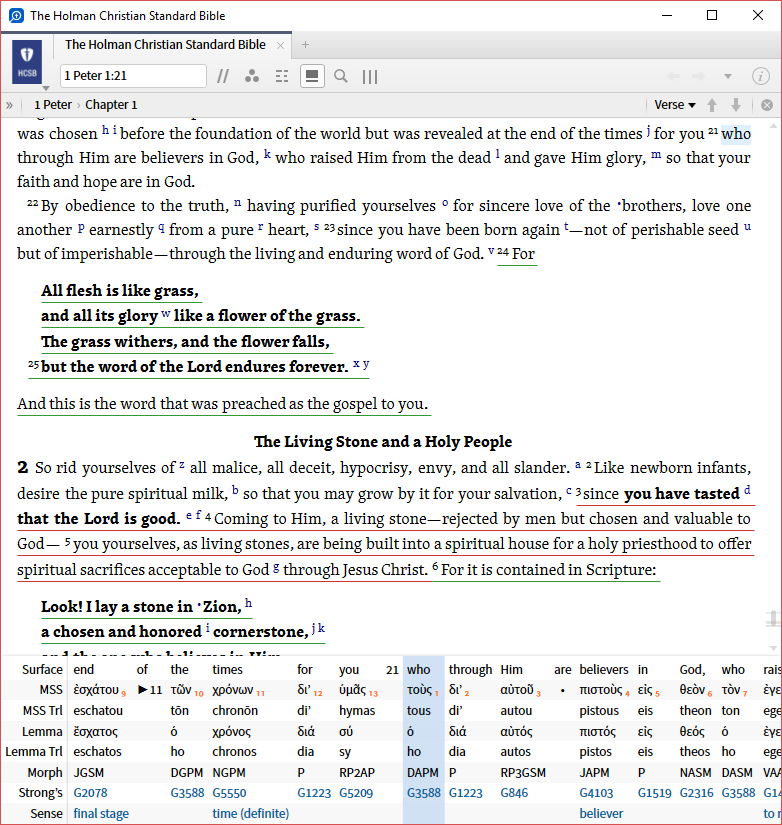Image resolution: width=782 pixels, height=825 pixels.
Task: Jump to previous verse up arrow
Action: pyautogui.click(x=712, y=105)
